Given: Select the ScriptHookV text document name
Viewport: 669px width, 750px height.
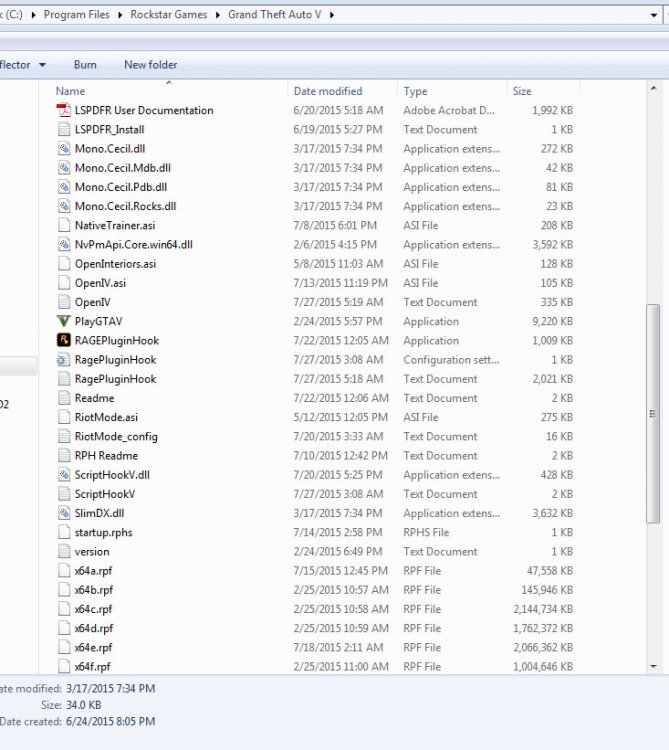Looking at the screenshot, I should (x=105, y=494).
